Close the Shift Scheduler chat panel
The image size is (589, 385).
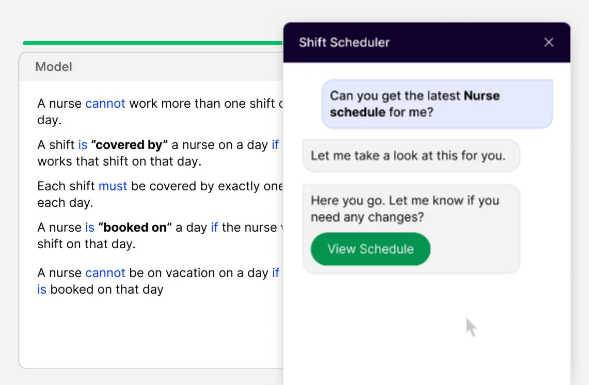pyautogui.click(x=548, y=42)
